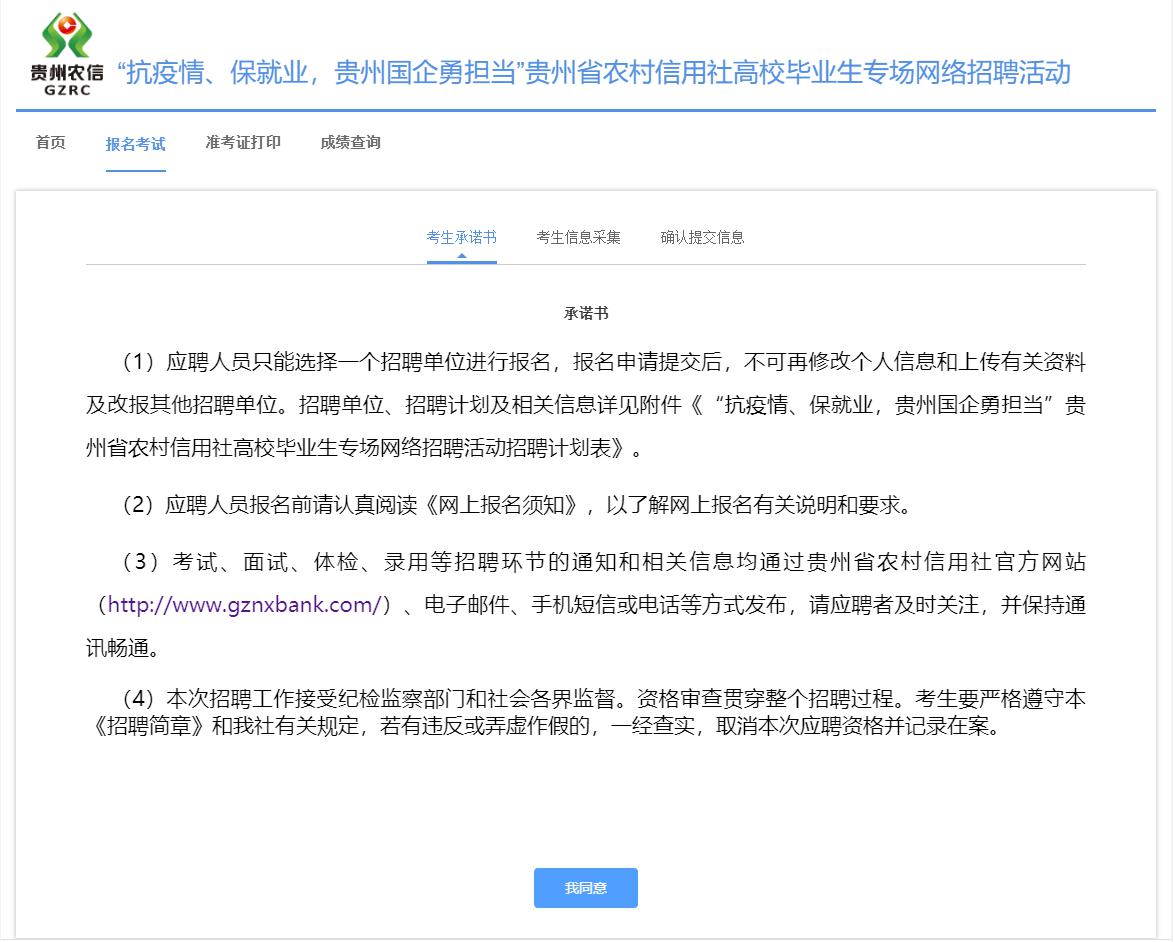Viewport: 1173px width, 942px height.
Task: Click the GZRC letters beneath the logo
Action: pos(66,90)
